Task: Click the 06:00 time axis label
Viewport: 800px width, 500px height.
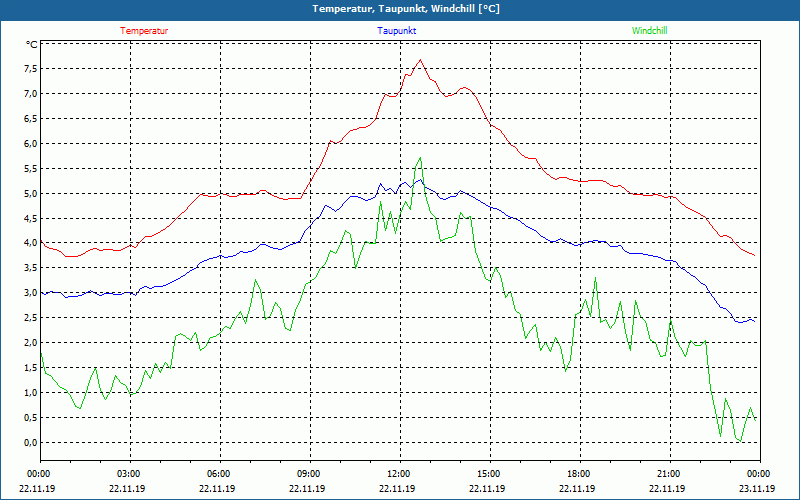Action: tap(217, 474)
